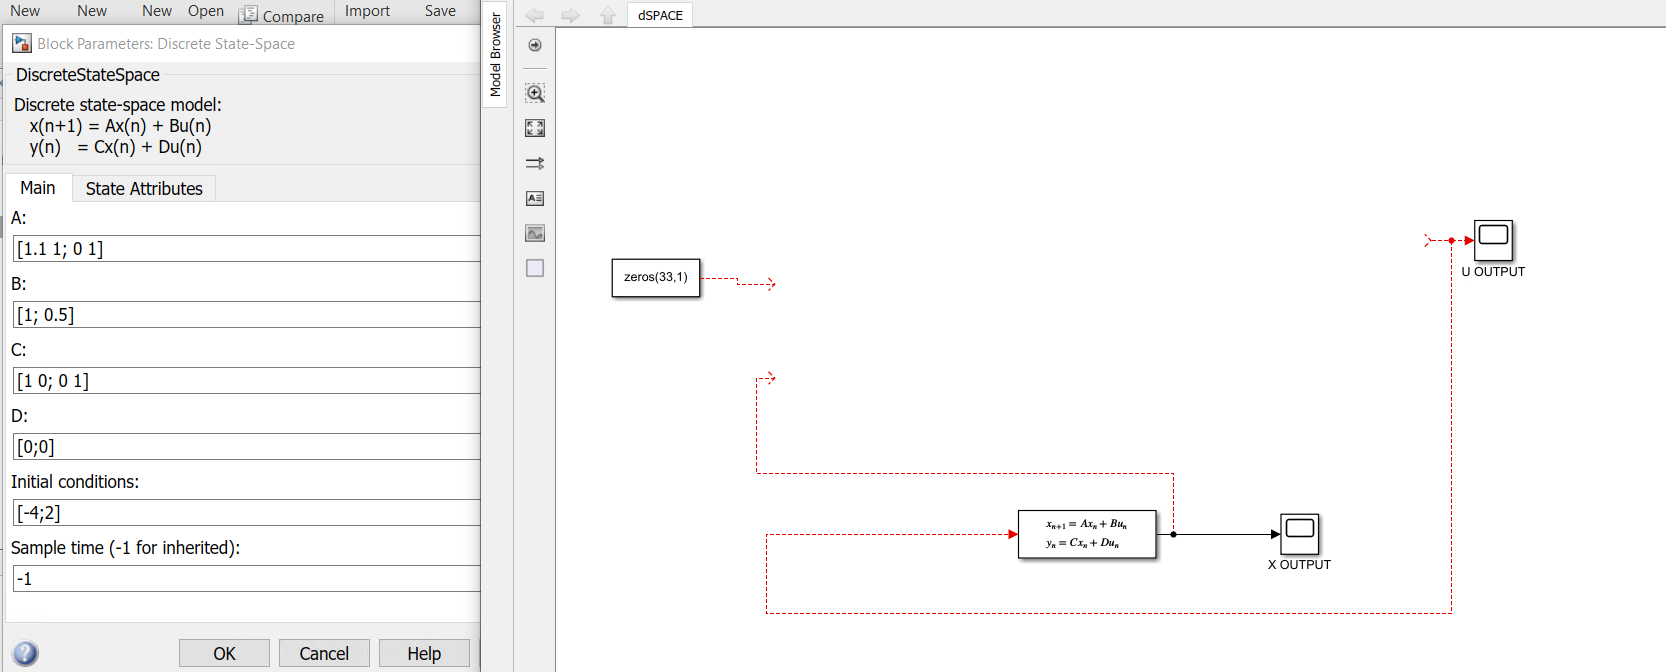
Task: Toggle the Sample Time display arrows icon
Action: pyautogui.click(x=535, y=163)
